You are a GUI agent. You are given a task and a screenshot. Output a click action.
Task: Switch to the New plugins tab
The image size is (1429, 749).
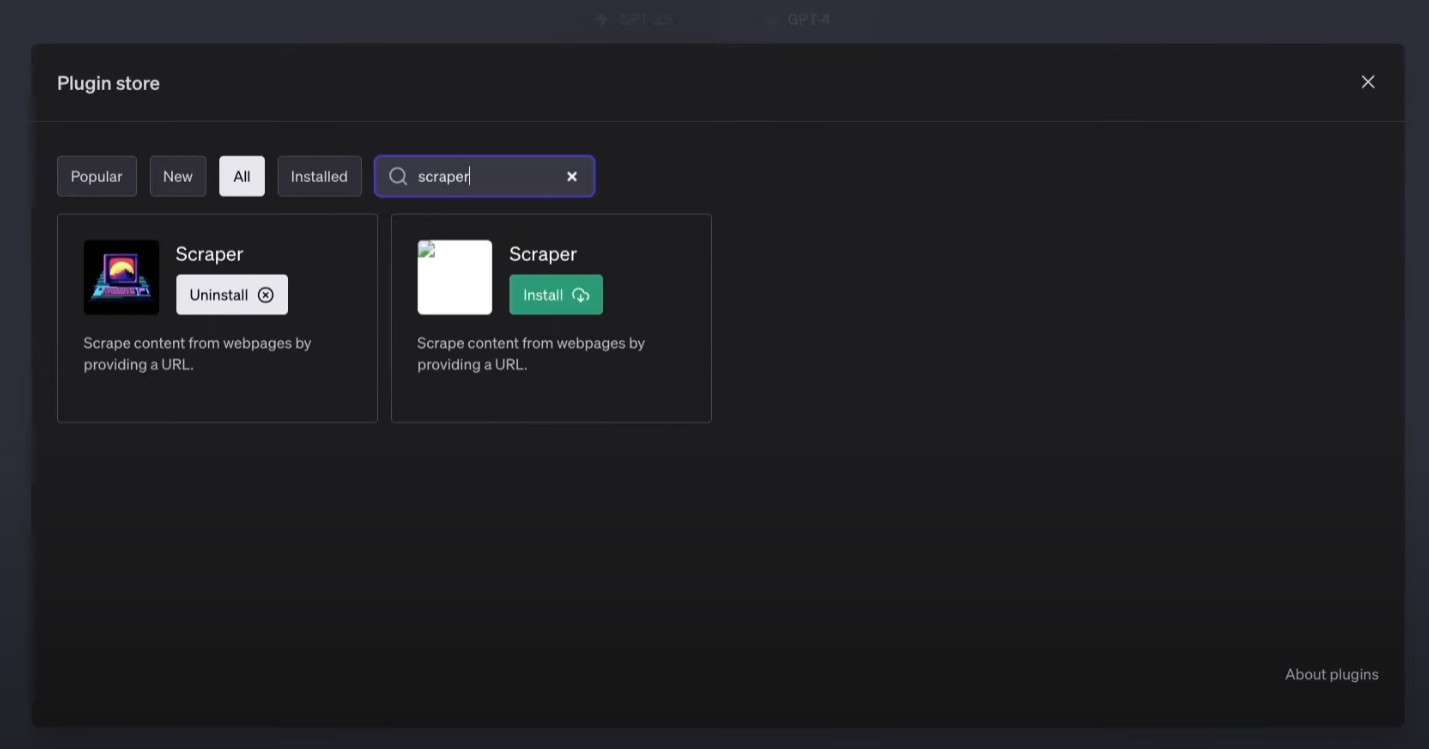pos(178,176)
